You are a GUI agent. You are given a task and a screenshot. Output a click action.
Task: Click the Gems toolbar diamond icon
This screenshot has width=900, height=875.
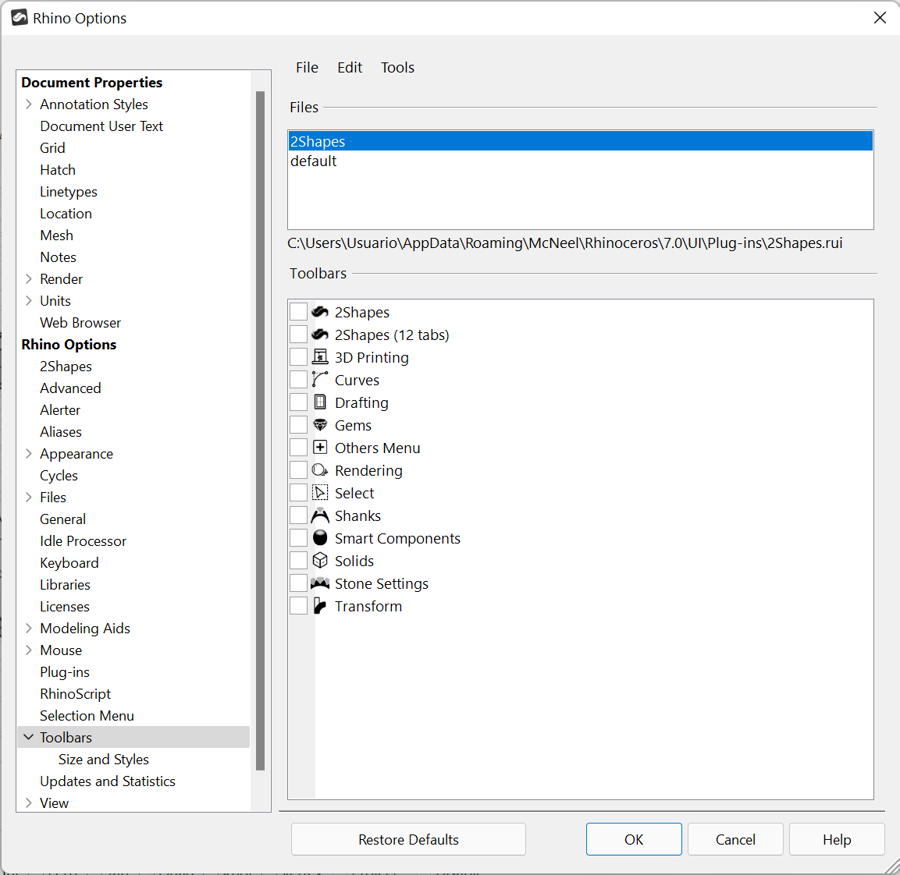pos(320,425)
